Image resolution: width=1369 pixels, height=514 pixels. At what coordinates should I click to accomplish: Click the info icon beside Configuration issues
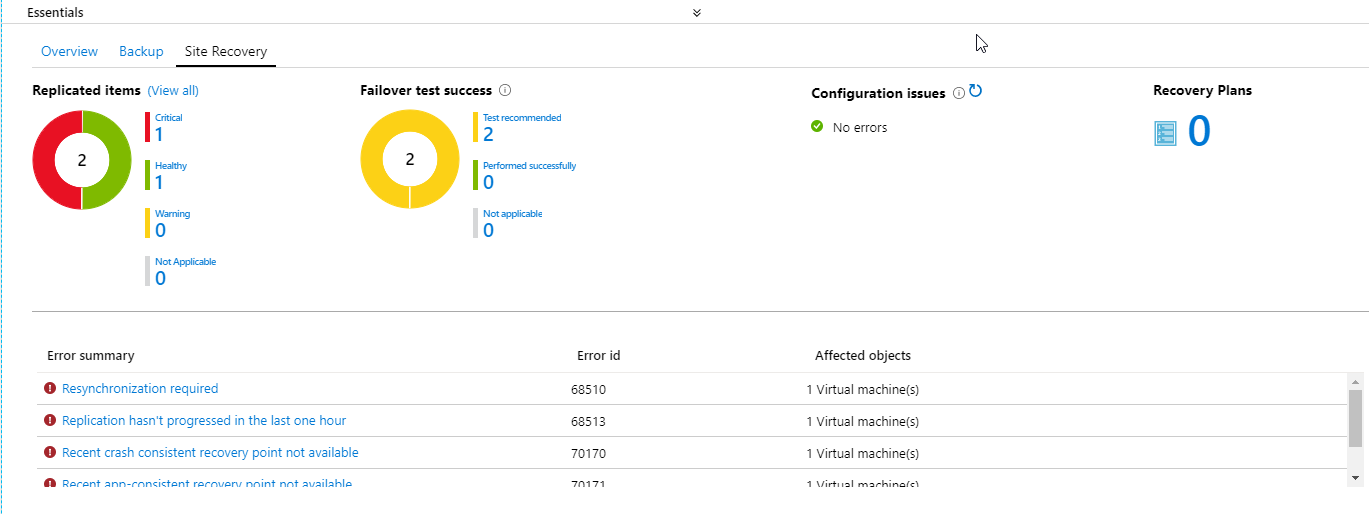coord(959,93)
